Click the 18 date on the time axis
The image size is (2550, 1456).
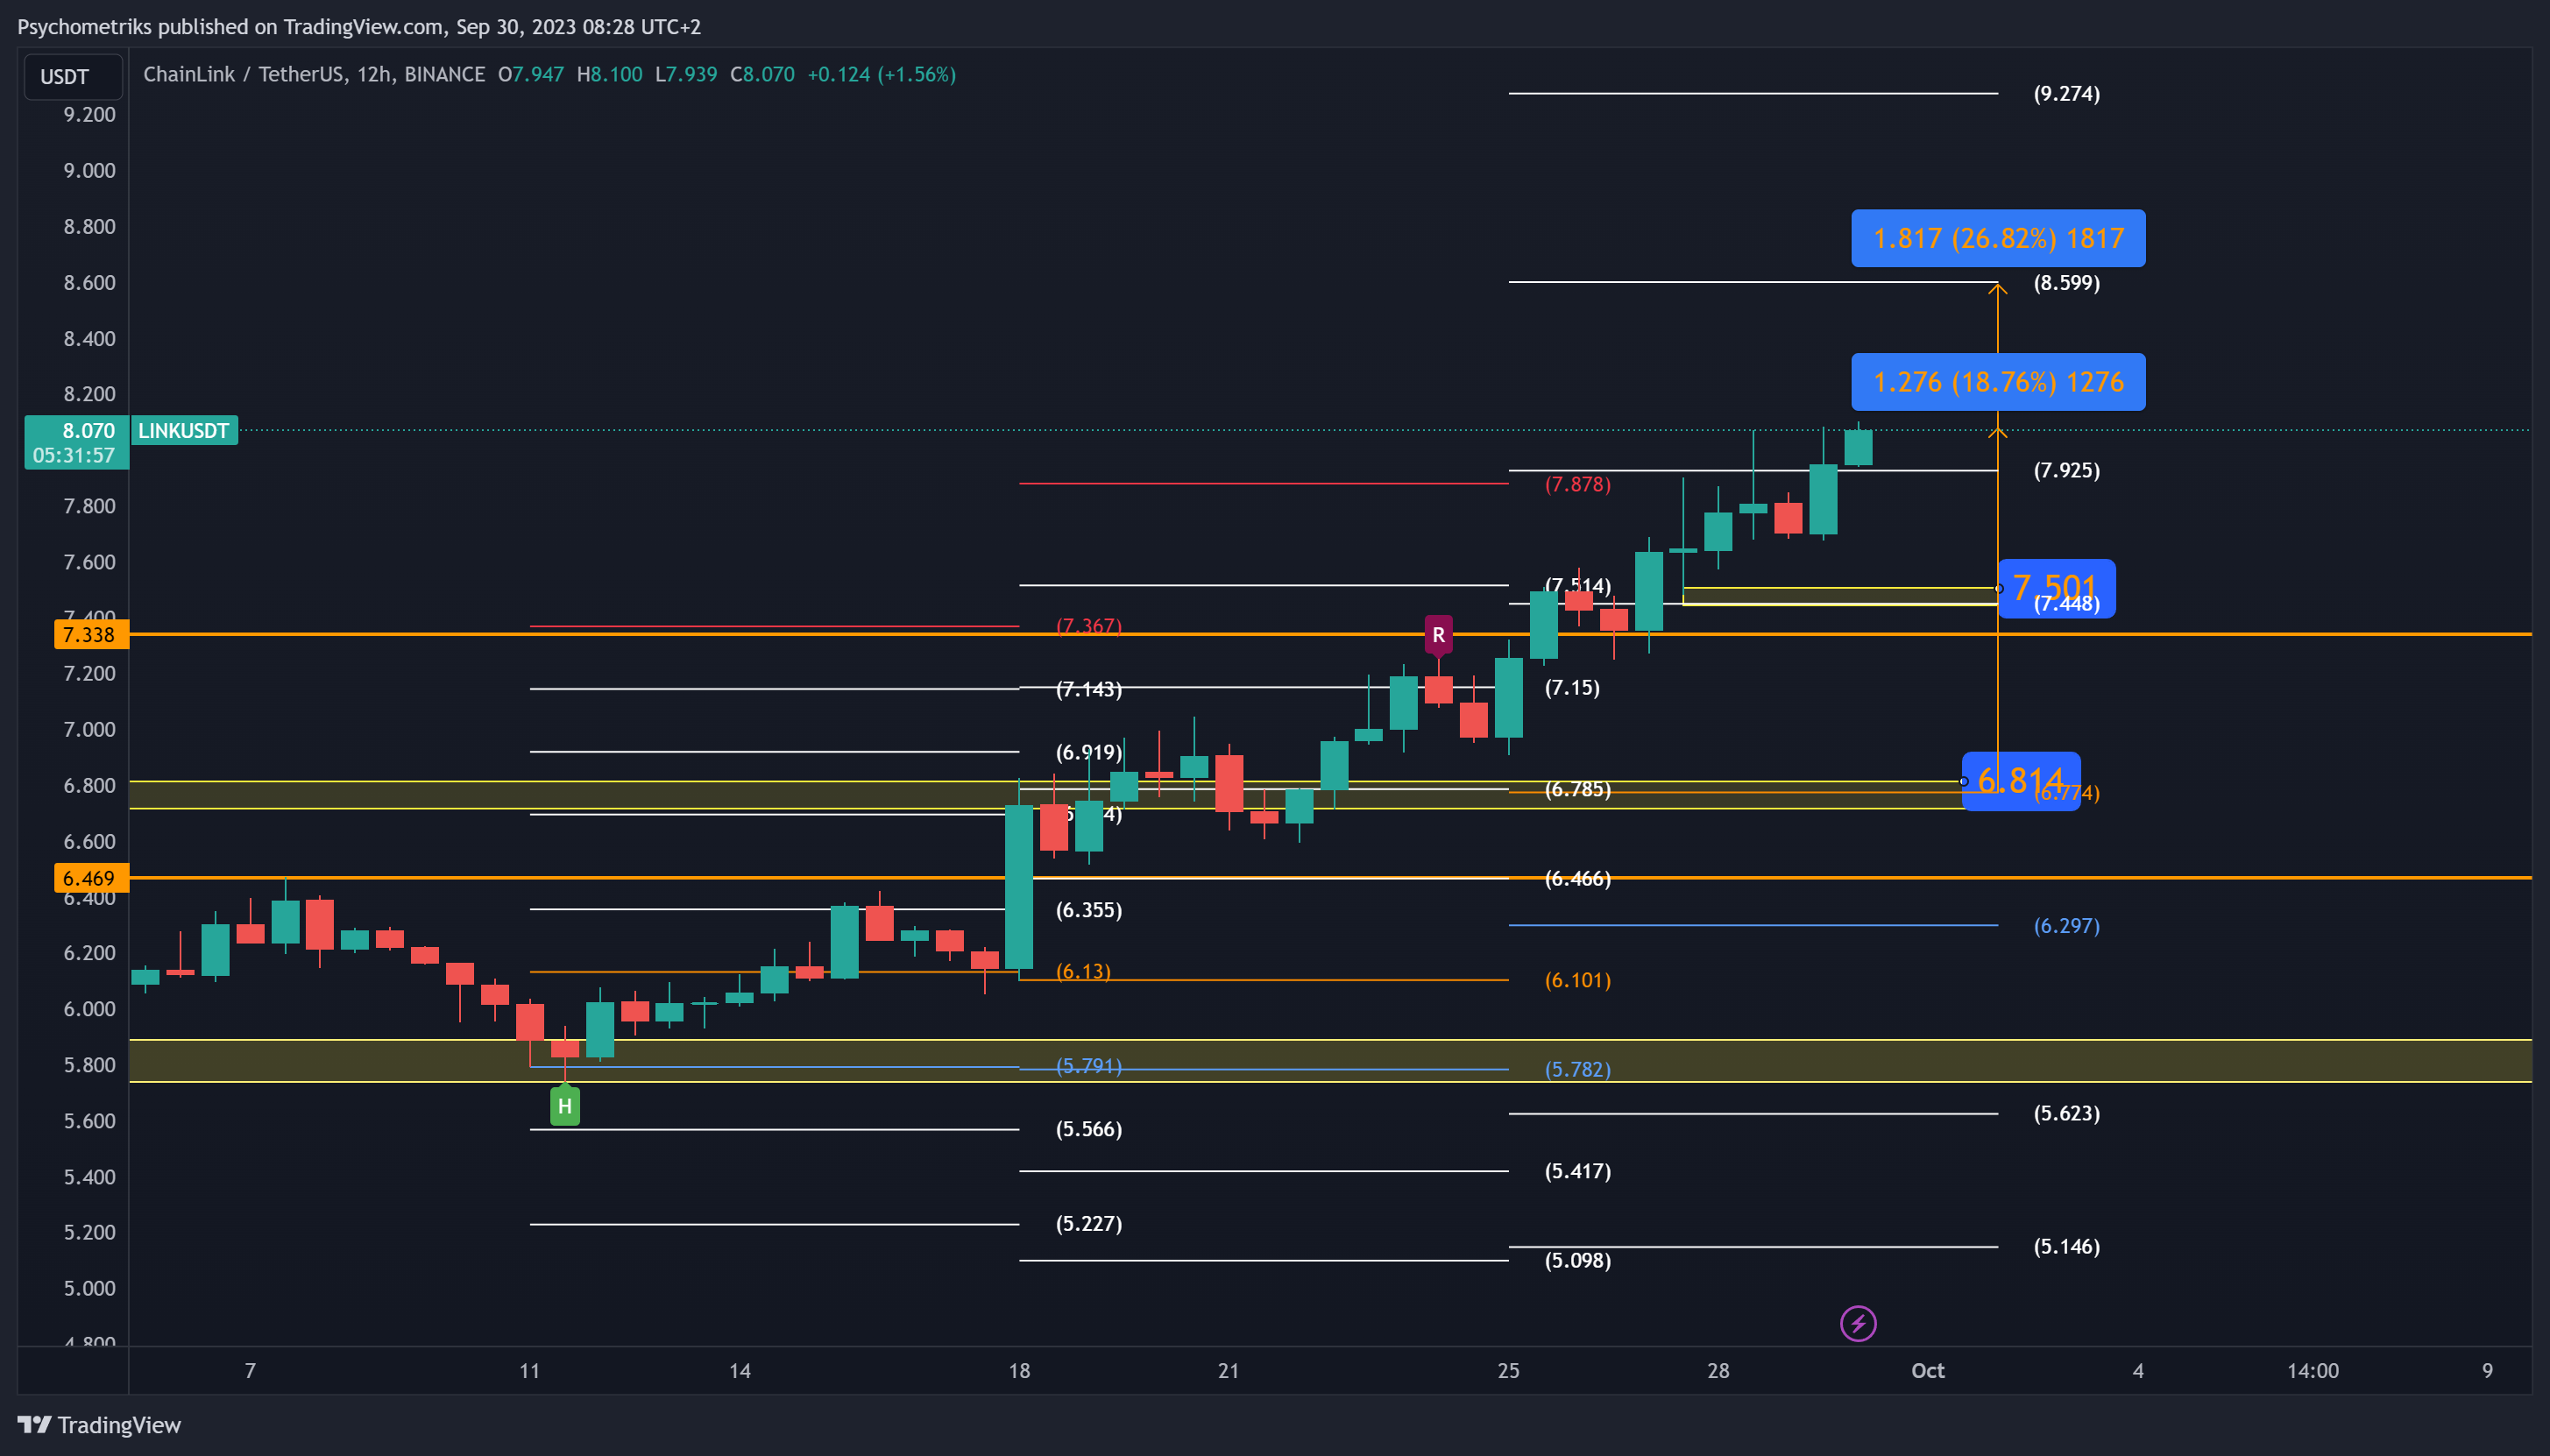tap(1019, 1371)
